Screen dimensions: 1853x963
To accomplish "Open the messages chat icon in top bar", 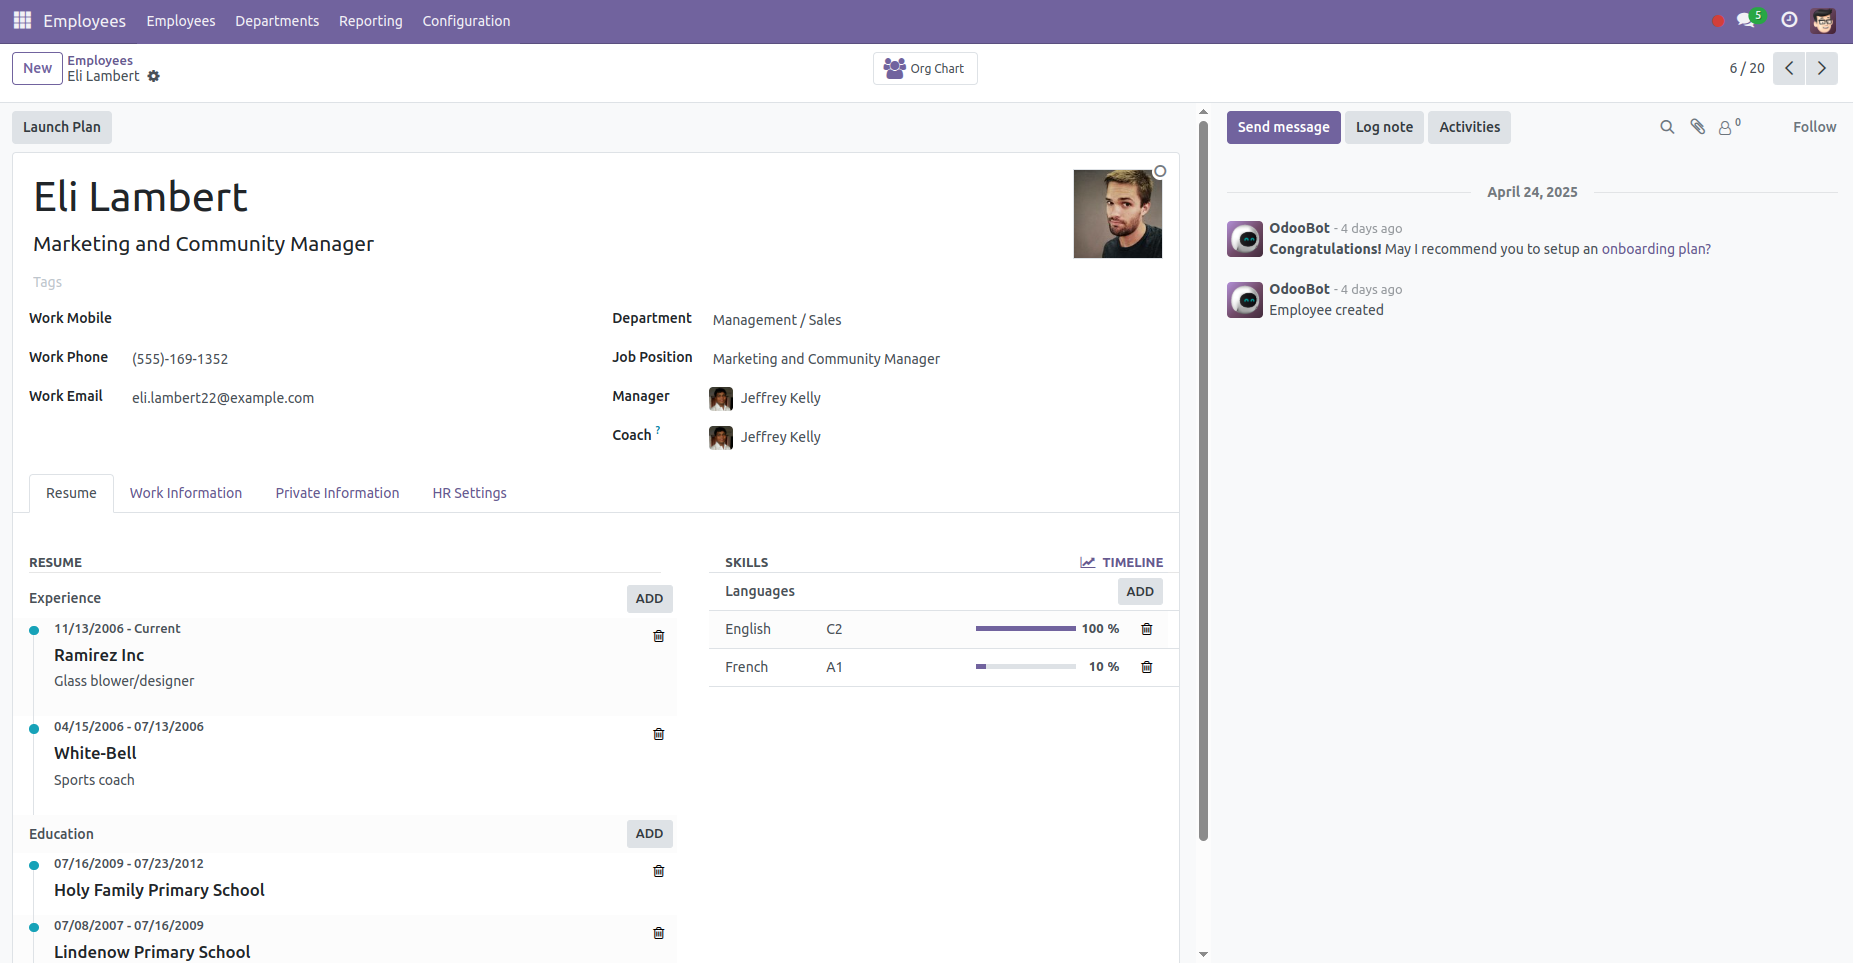I will click(x=1746, y=21).
